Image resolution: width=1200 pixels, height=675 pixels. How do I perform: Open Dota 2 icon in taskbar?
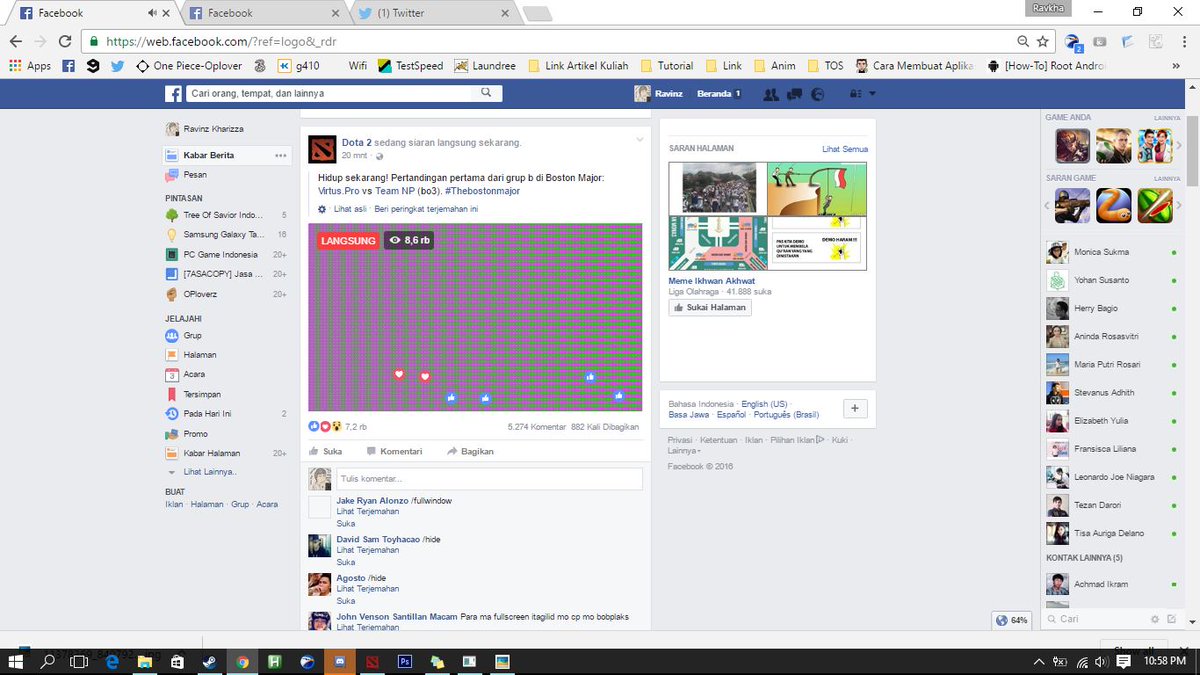[x=372, y=661]
